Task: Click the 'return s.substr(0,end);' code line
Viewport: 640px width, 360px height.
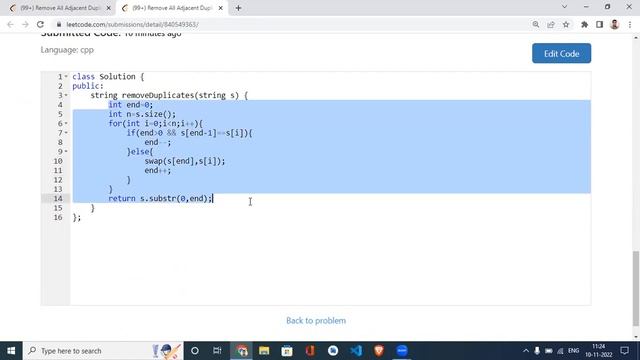Action: click(x=160, y=198)
